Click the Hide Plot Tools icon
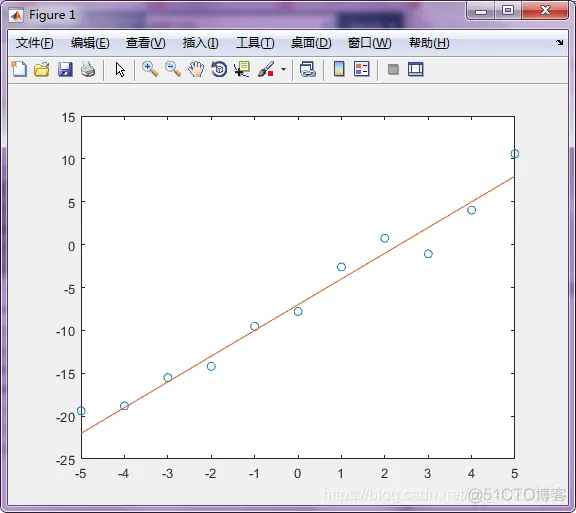This screenshot has width=576, height=513. (393, 69)
